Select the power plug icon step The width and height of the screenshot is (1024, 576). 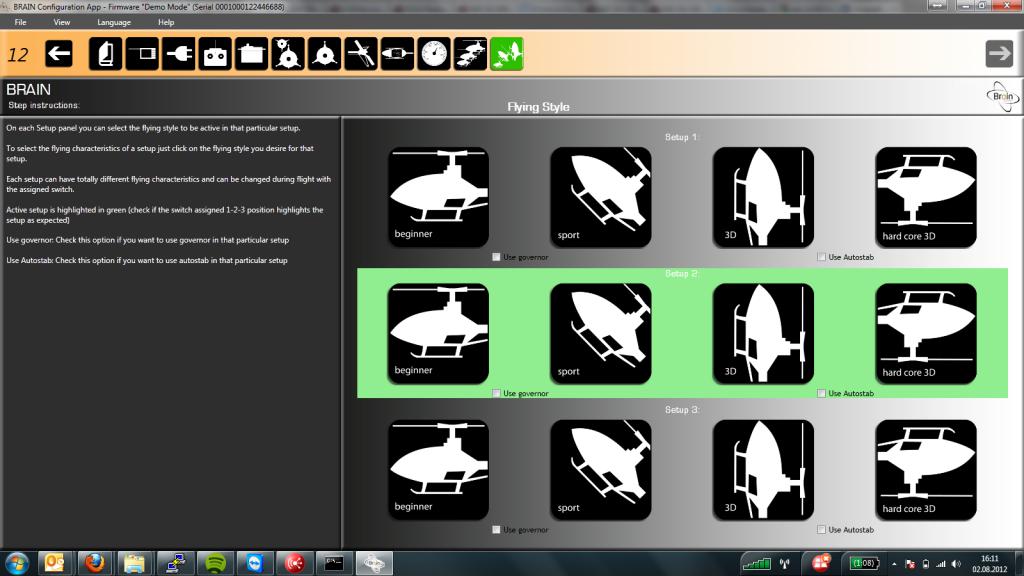(x=178, y=54)
